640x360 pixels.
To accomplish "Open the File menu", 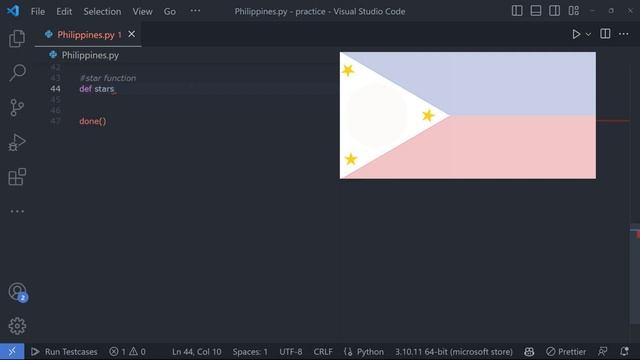I will coord(38,11).
